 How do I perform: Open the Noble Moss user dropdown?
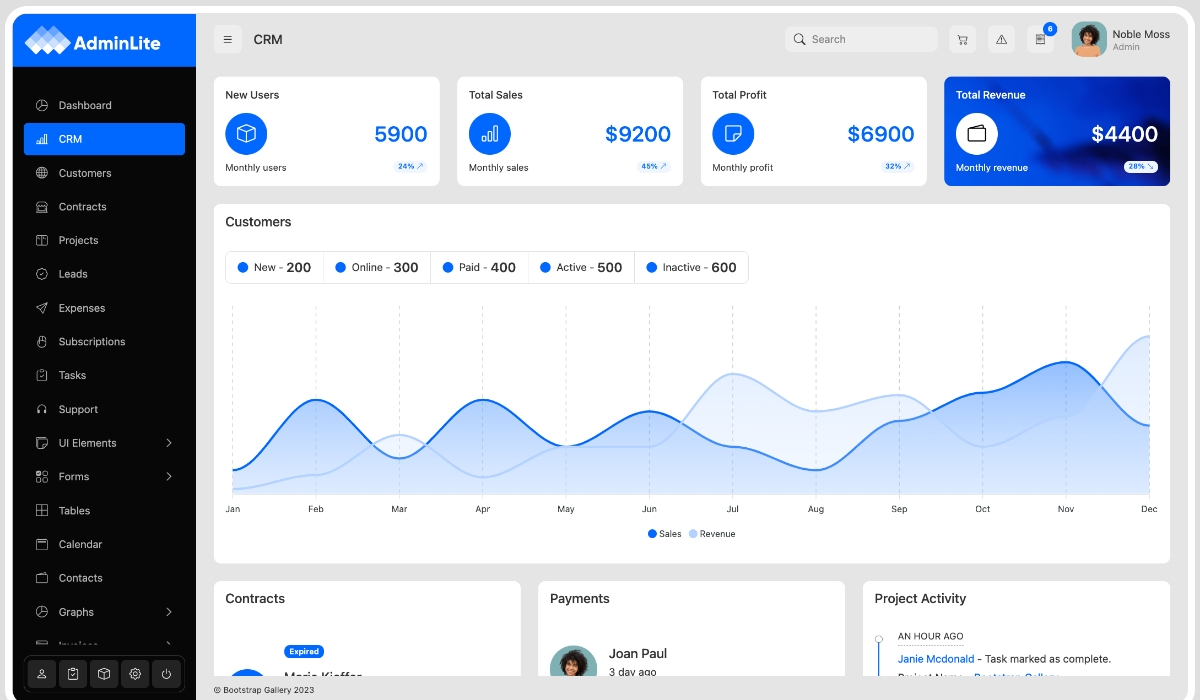tap(1121, 39)
